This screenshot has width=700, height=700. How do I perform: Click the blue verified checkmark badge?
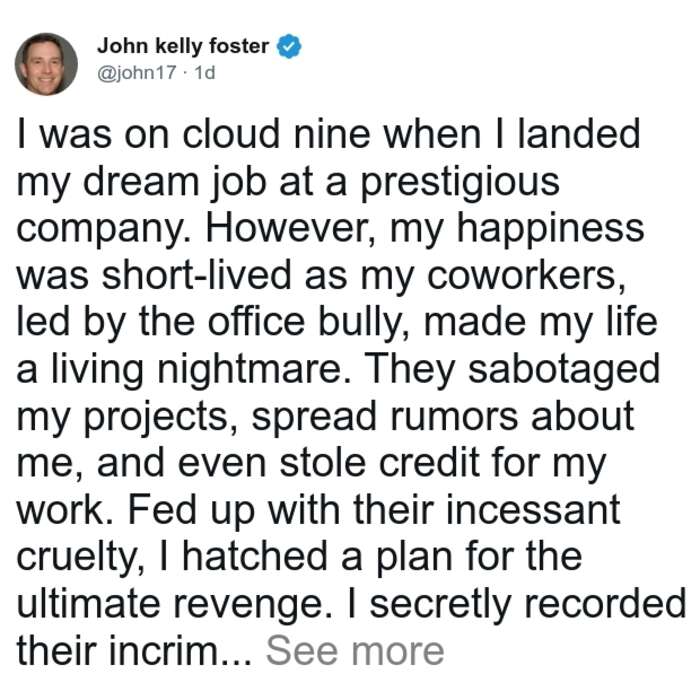(289, 46)
